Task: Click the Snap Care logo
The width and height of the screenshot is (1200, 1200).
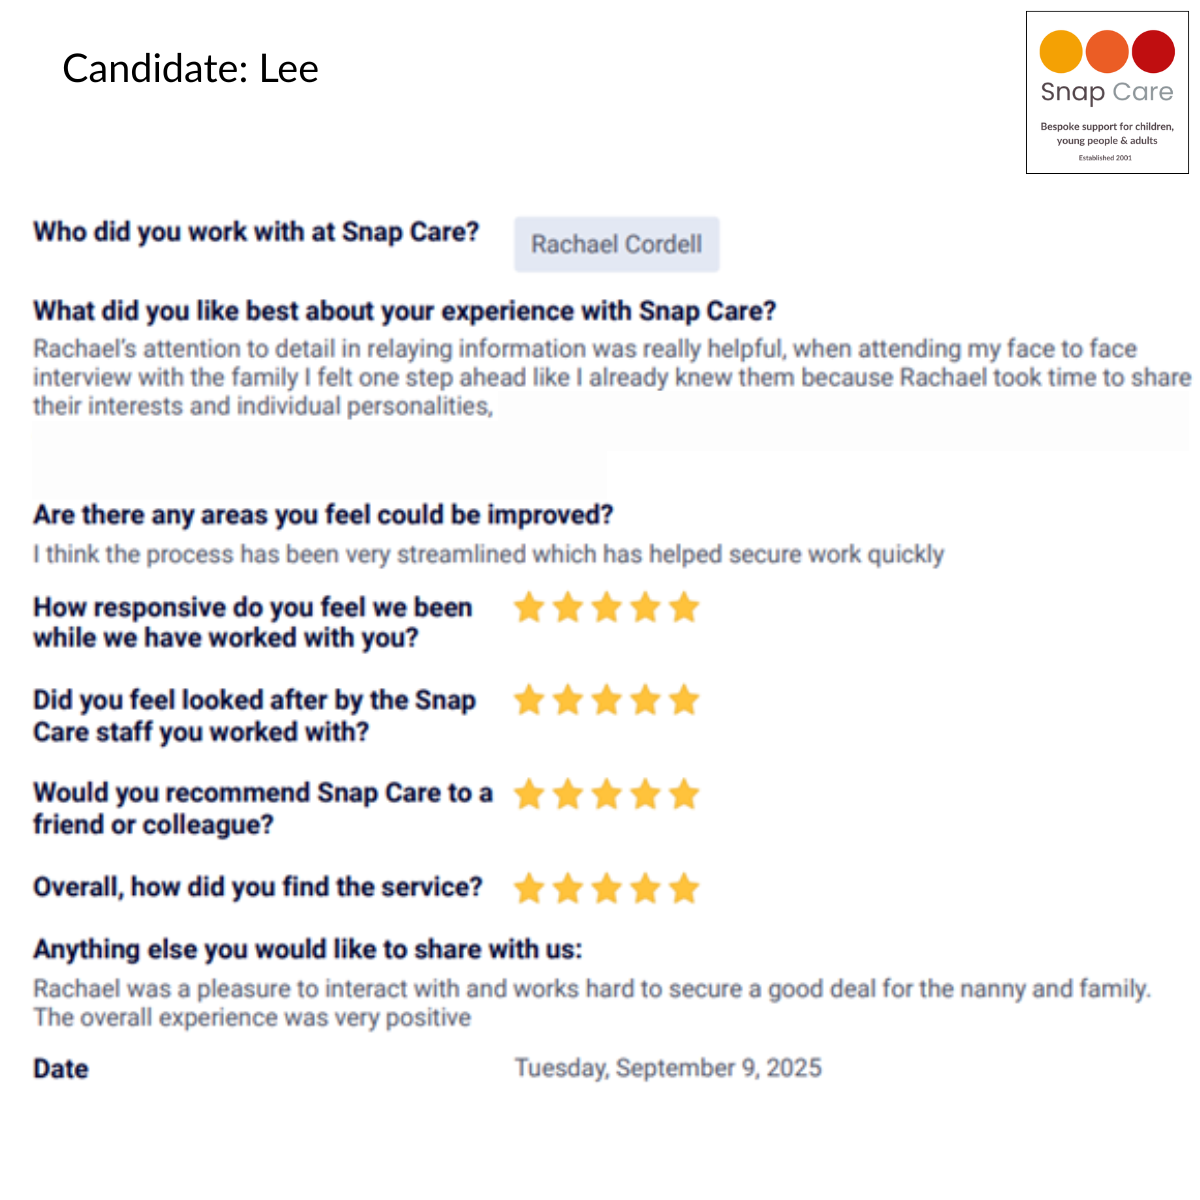Action: tap(1107, 92)
